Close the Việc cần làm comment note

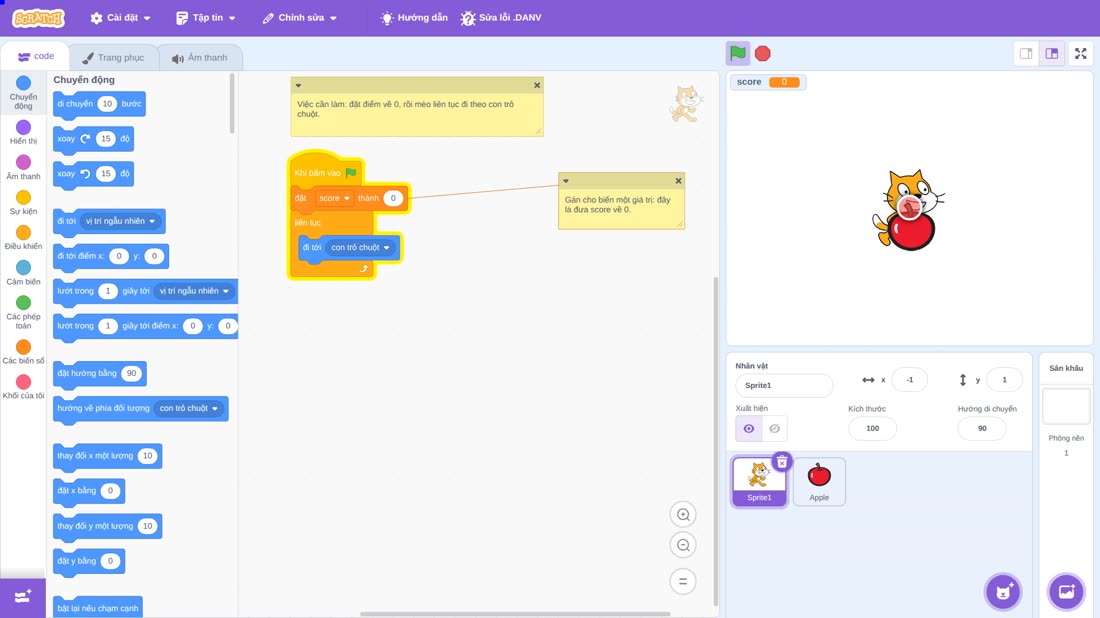click(x=537, y=85)
